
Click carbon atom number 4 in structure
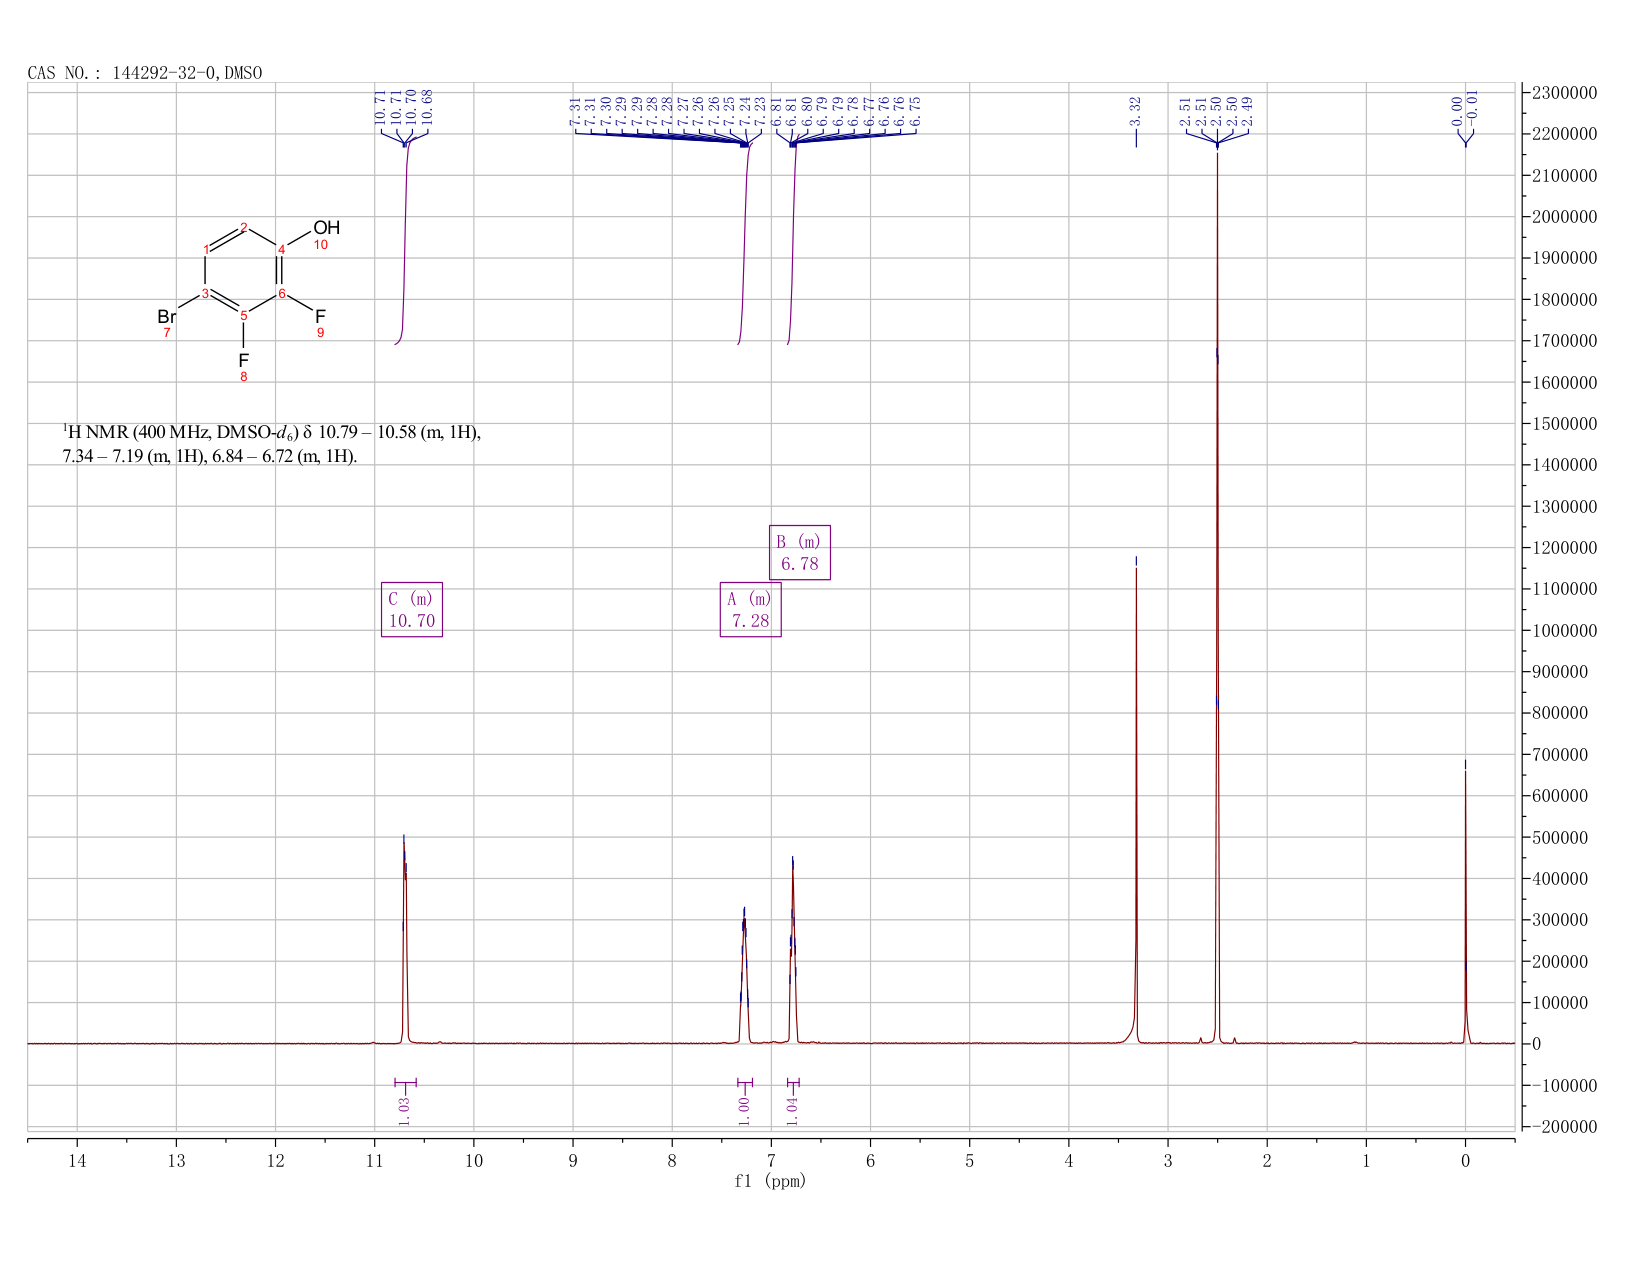[x=281, y=249]
